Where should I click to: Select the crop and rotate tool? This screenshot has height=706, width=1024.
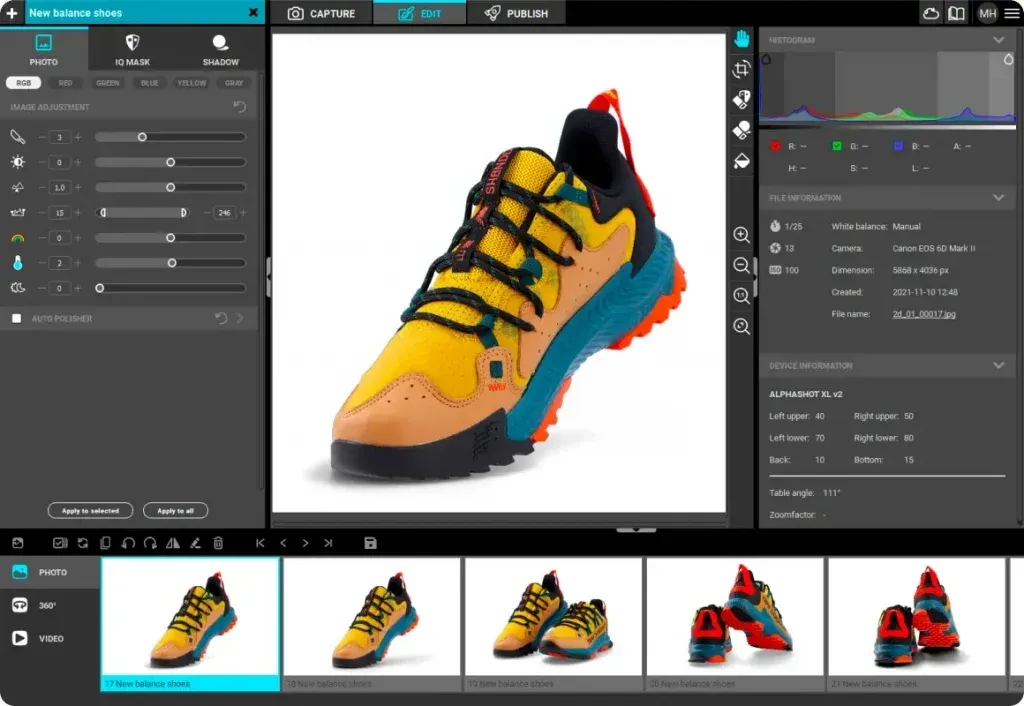[741, 69]
